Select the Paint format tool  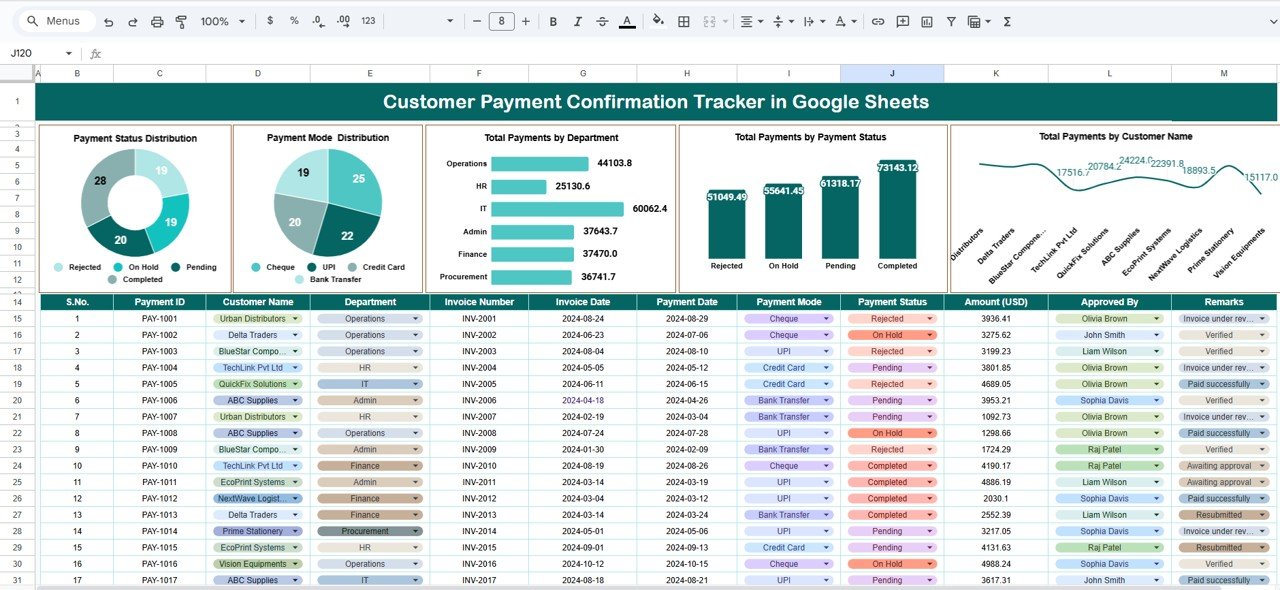pyautogui.click(x=181, y=20)
